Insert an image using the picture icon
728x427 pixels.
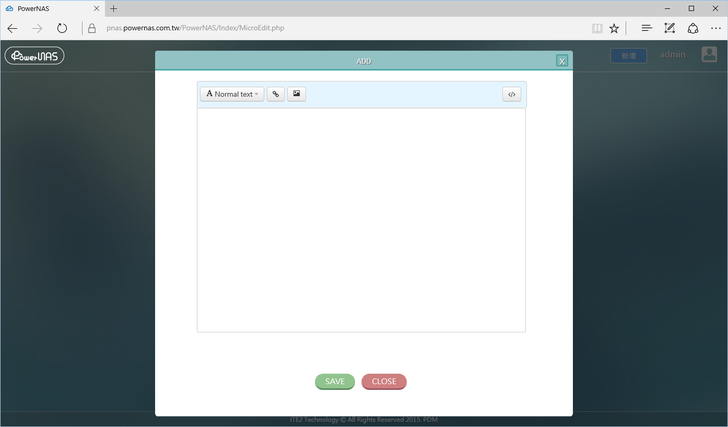296,94
